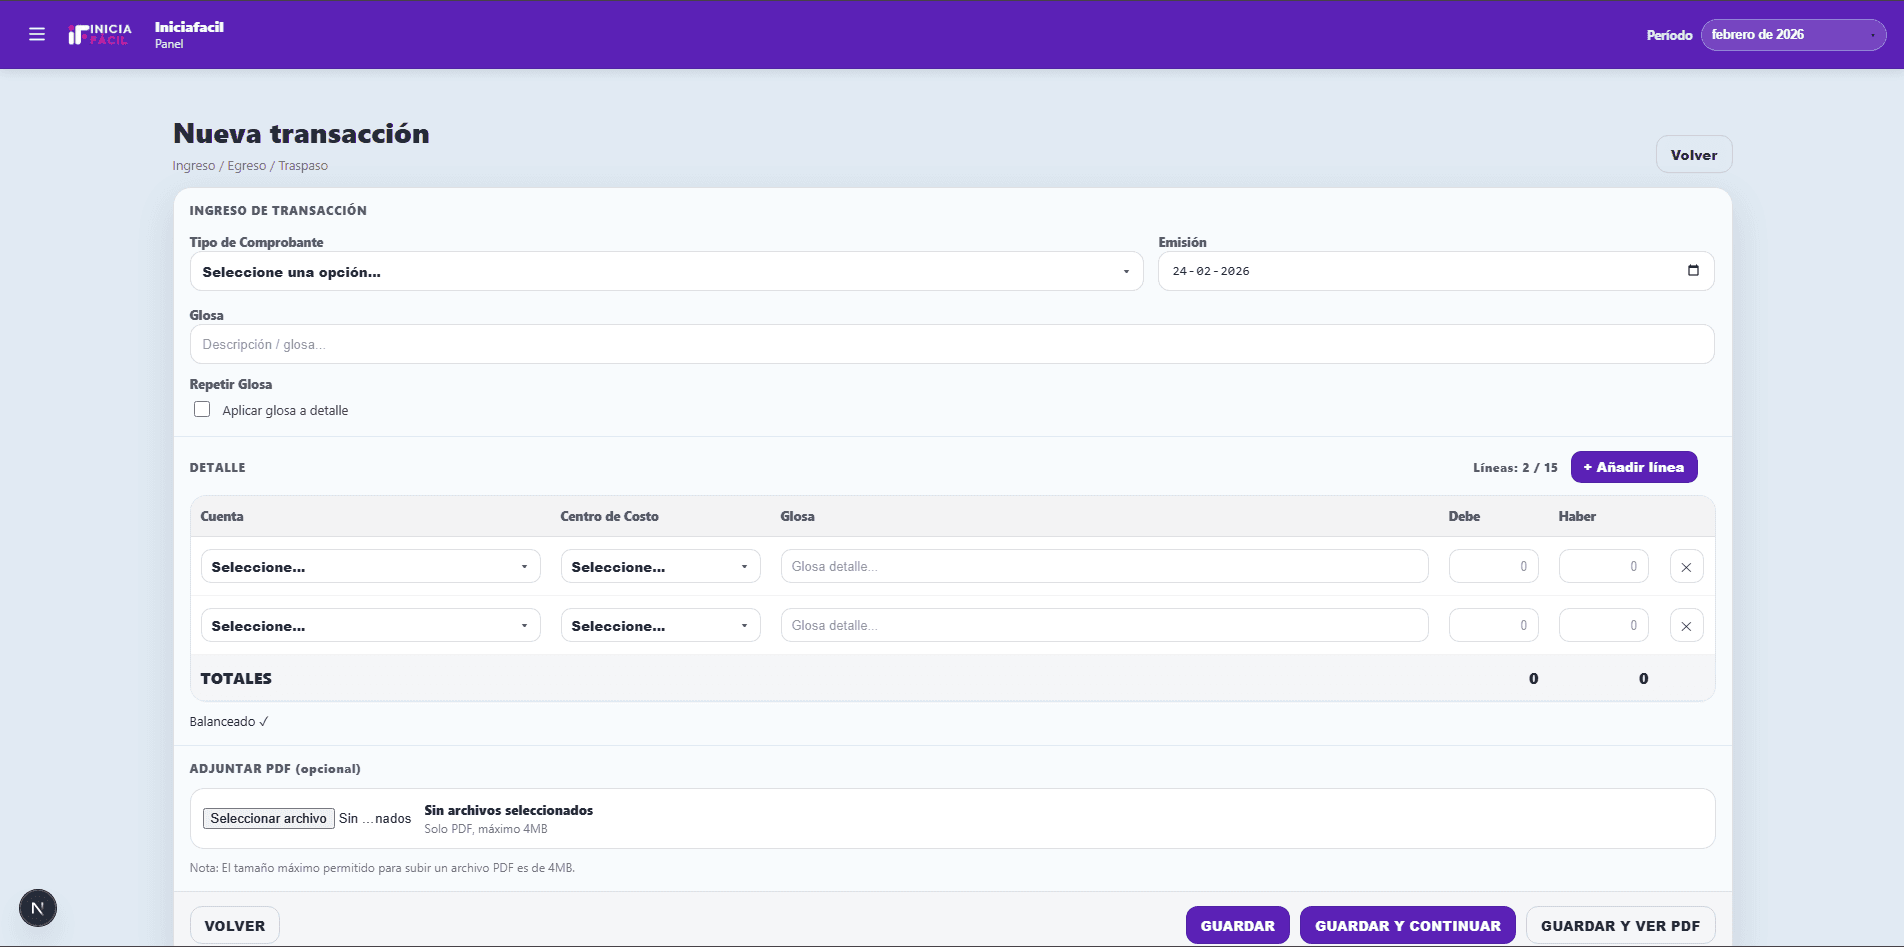Remove the first detail line
This screenshot has height=947, width=1904.
point(1686,567)
